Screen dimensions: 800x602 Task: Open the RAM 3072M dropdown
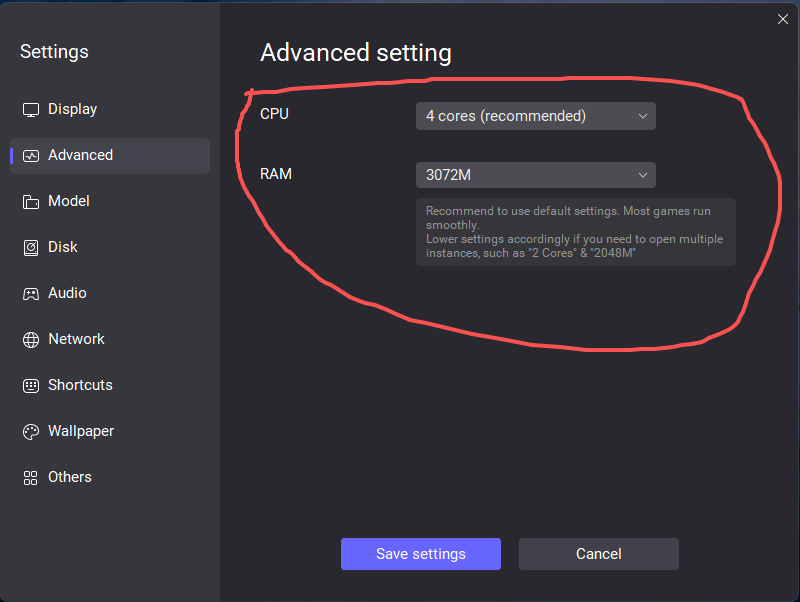pos(535,175)
